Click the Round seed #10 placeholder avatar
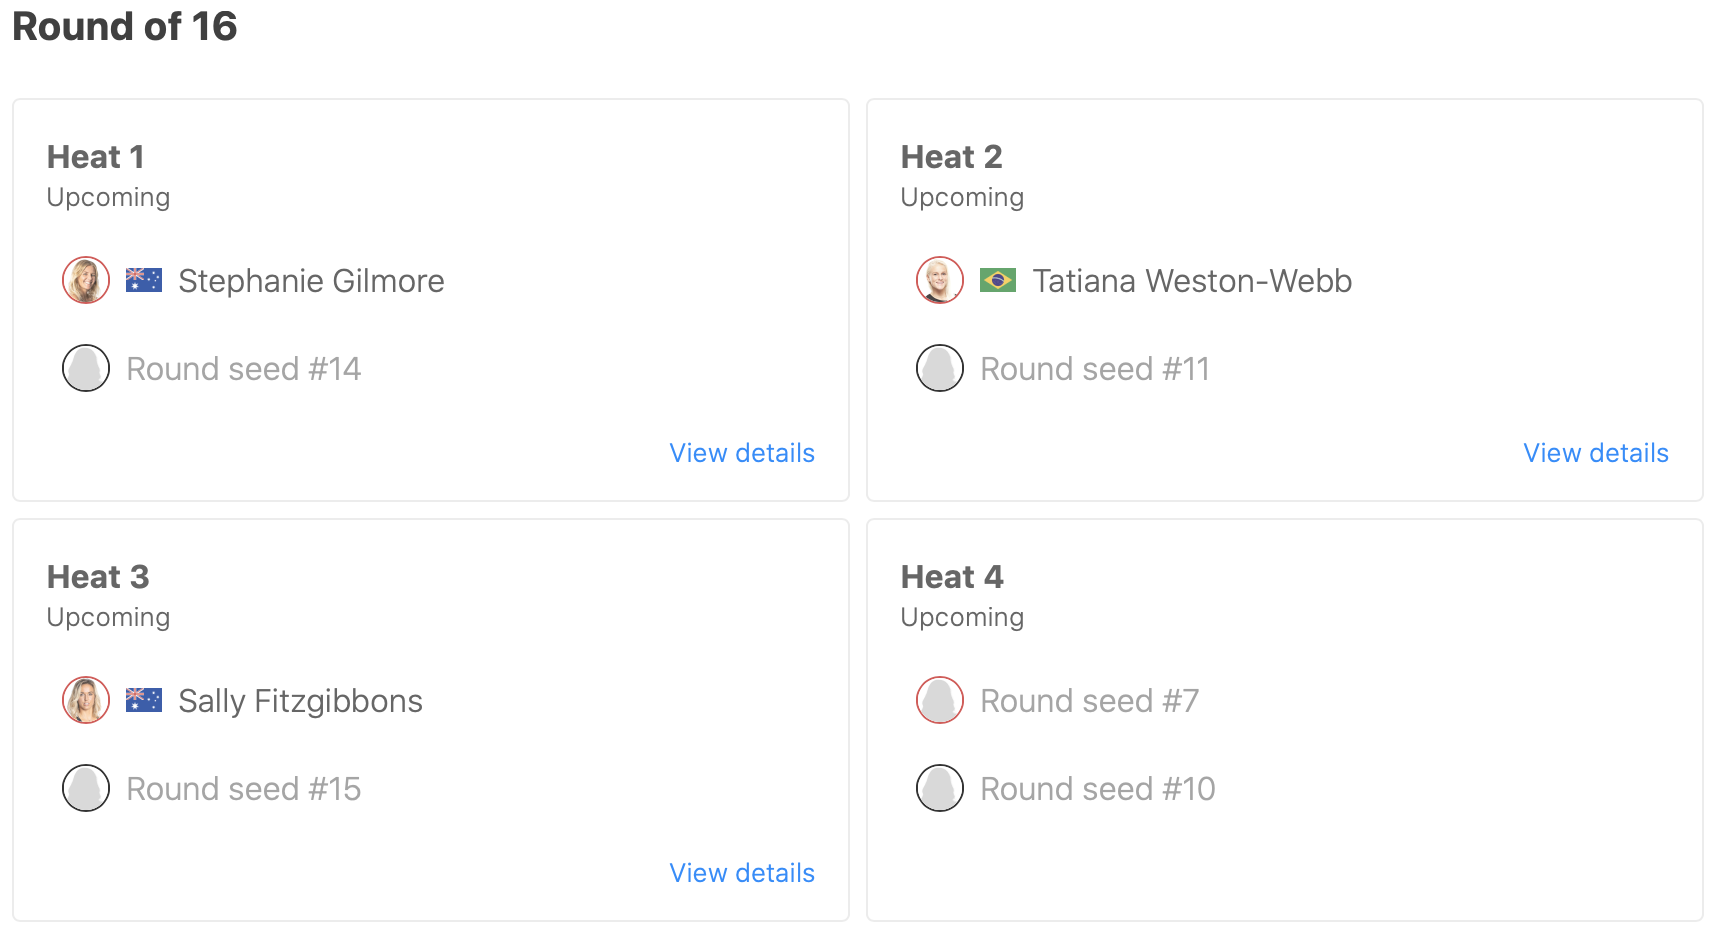Viewport: 1716px width, 934px height. (940, 788)
